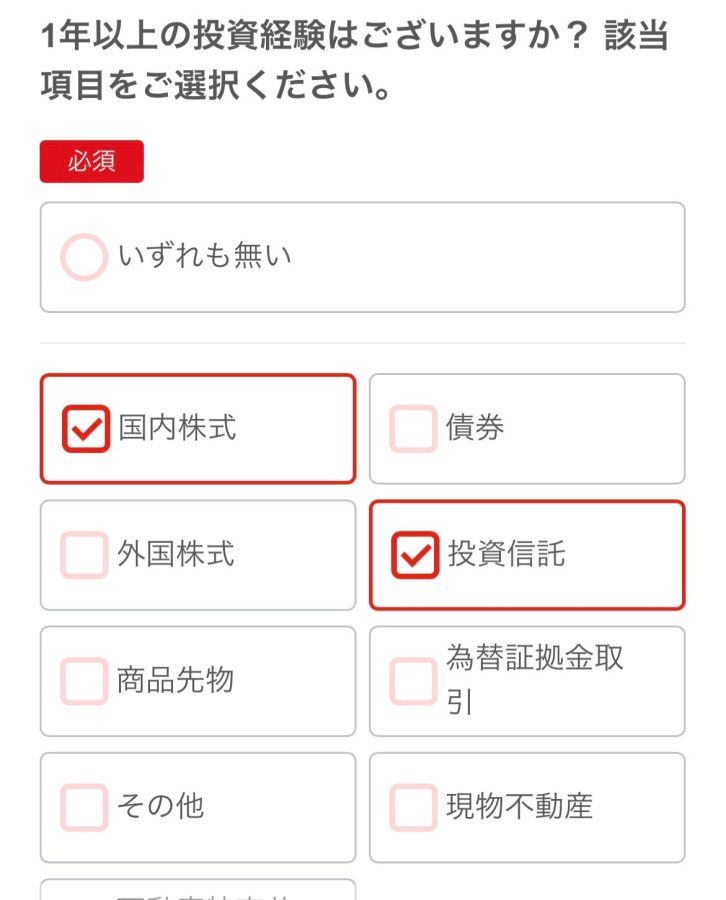The height and width of the screenshot is (900, 726).
Task: Select the いずれも無い radio button
Action: tap(84, 257)
